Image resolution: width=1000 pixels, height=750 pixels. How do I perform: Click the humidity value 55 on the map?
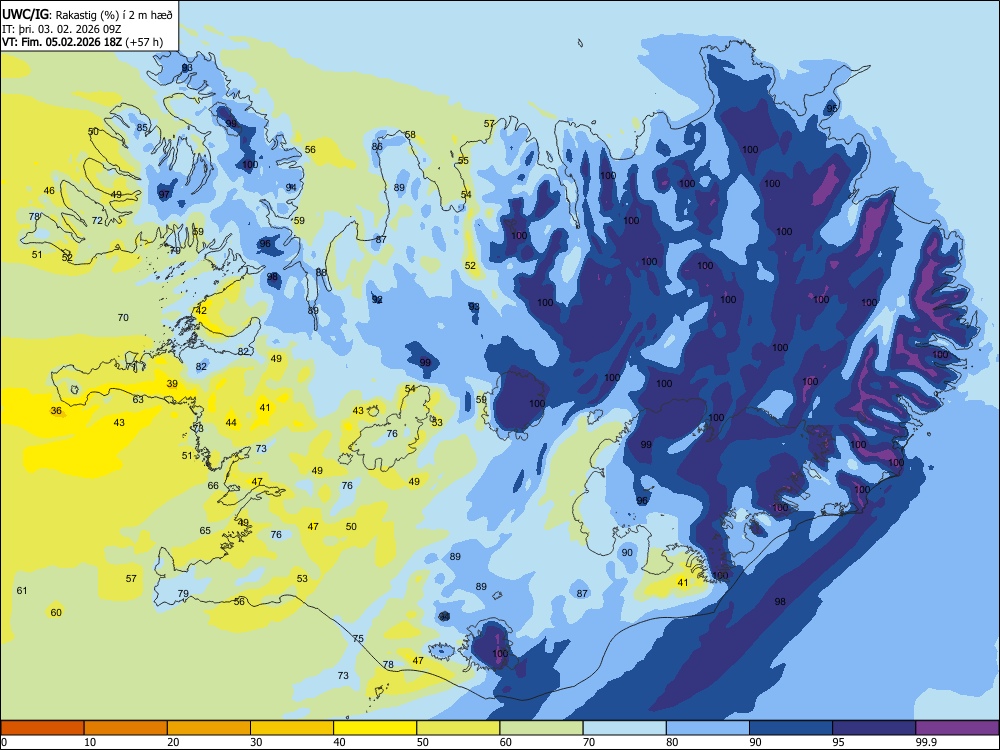463,160
